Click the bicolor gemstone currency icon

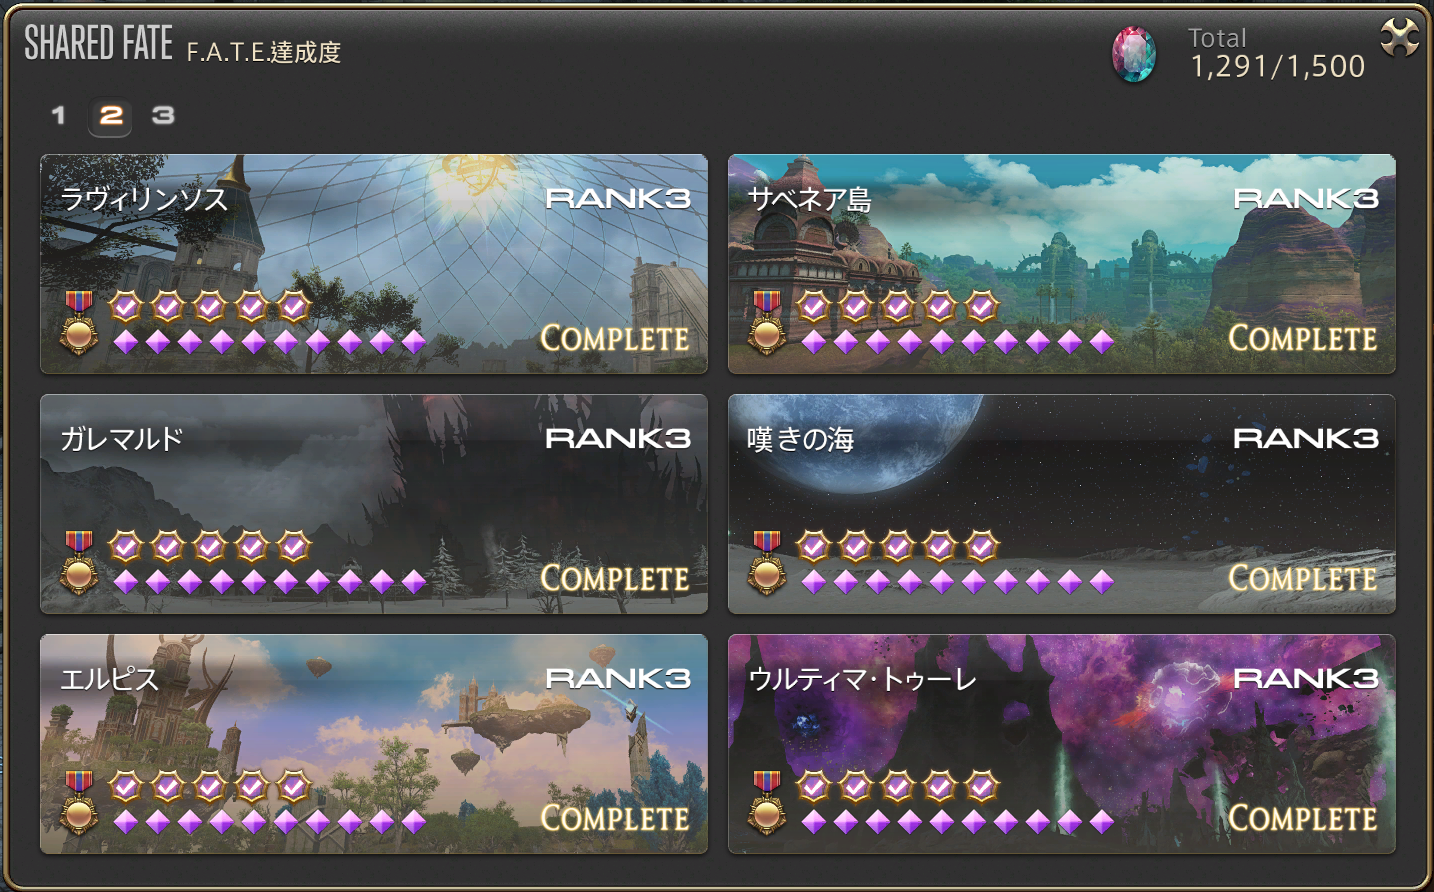click(x=1134, y=54)
